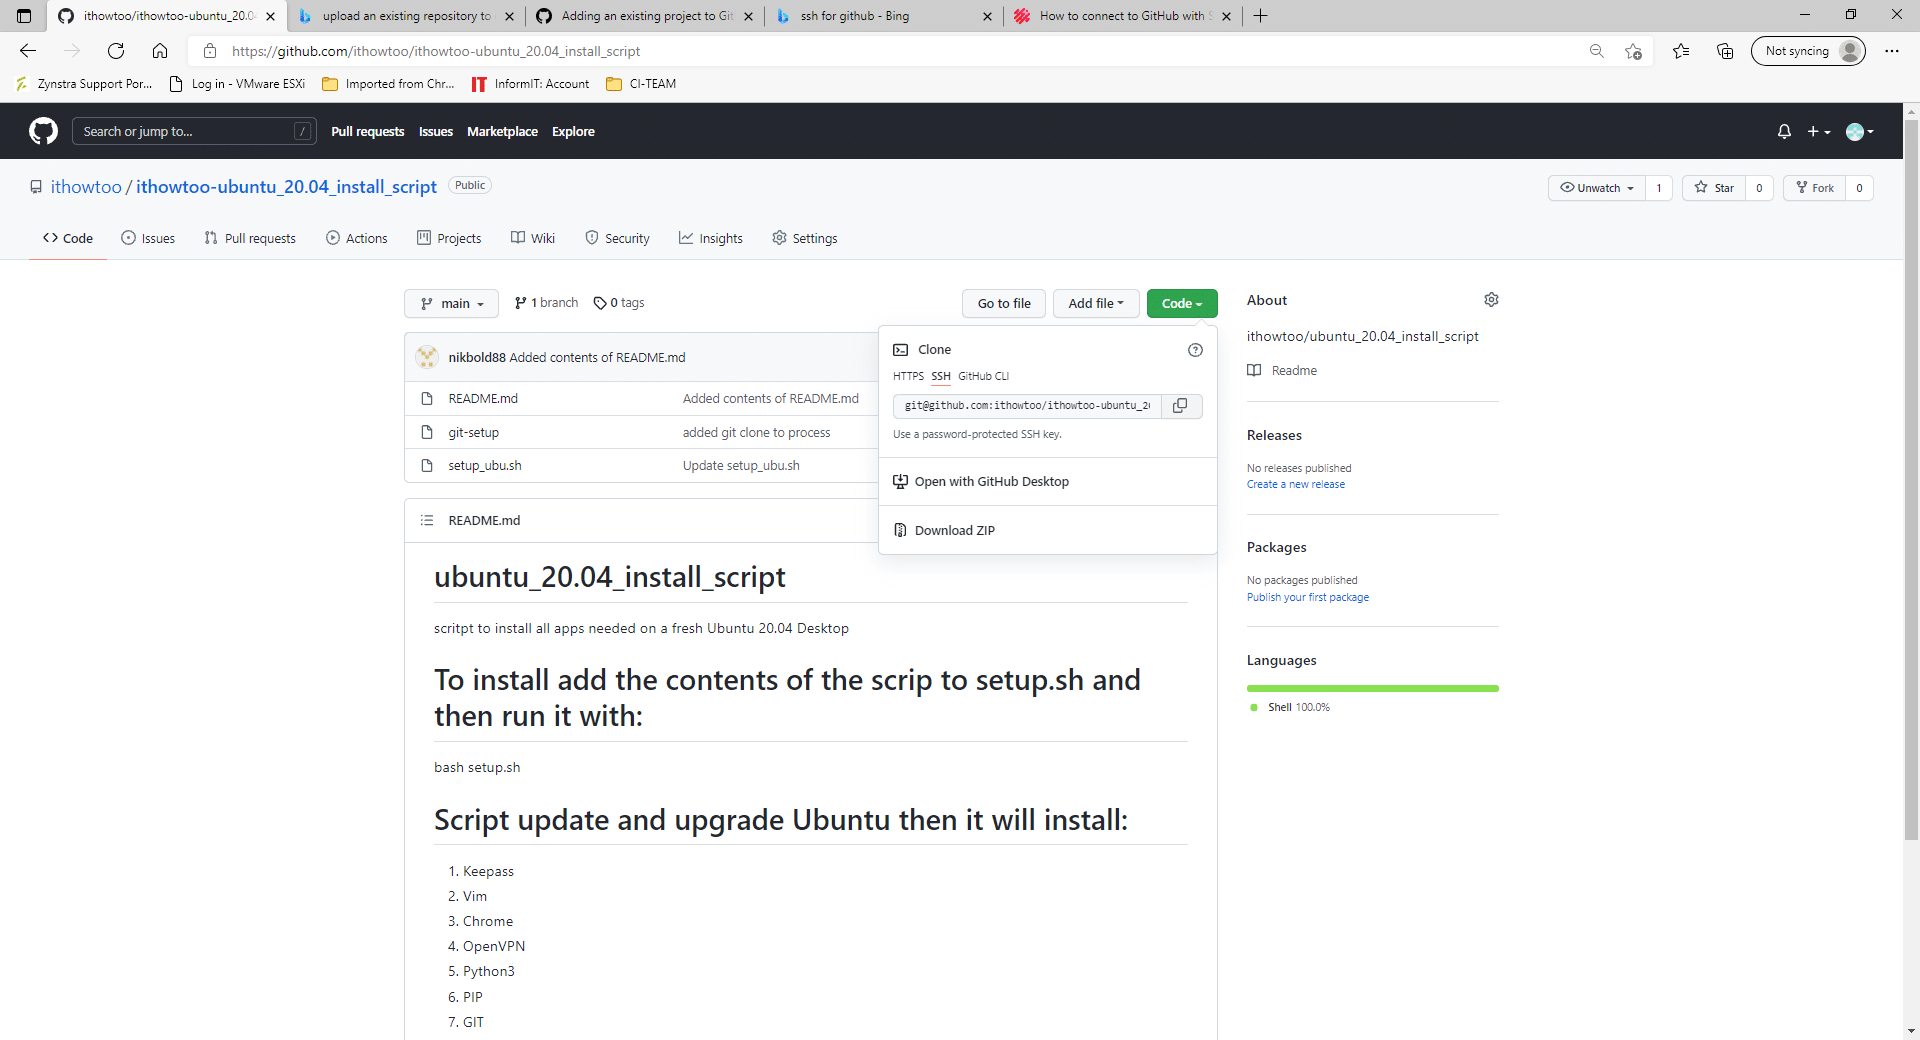Click the Shell language color bar
This screenshot has width=1920, height=1040.
[x=1372, y=688]
